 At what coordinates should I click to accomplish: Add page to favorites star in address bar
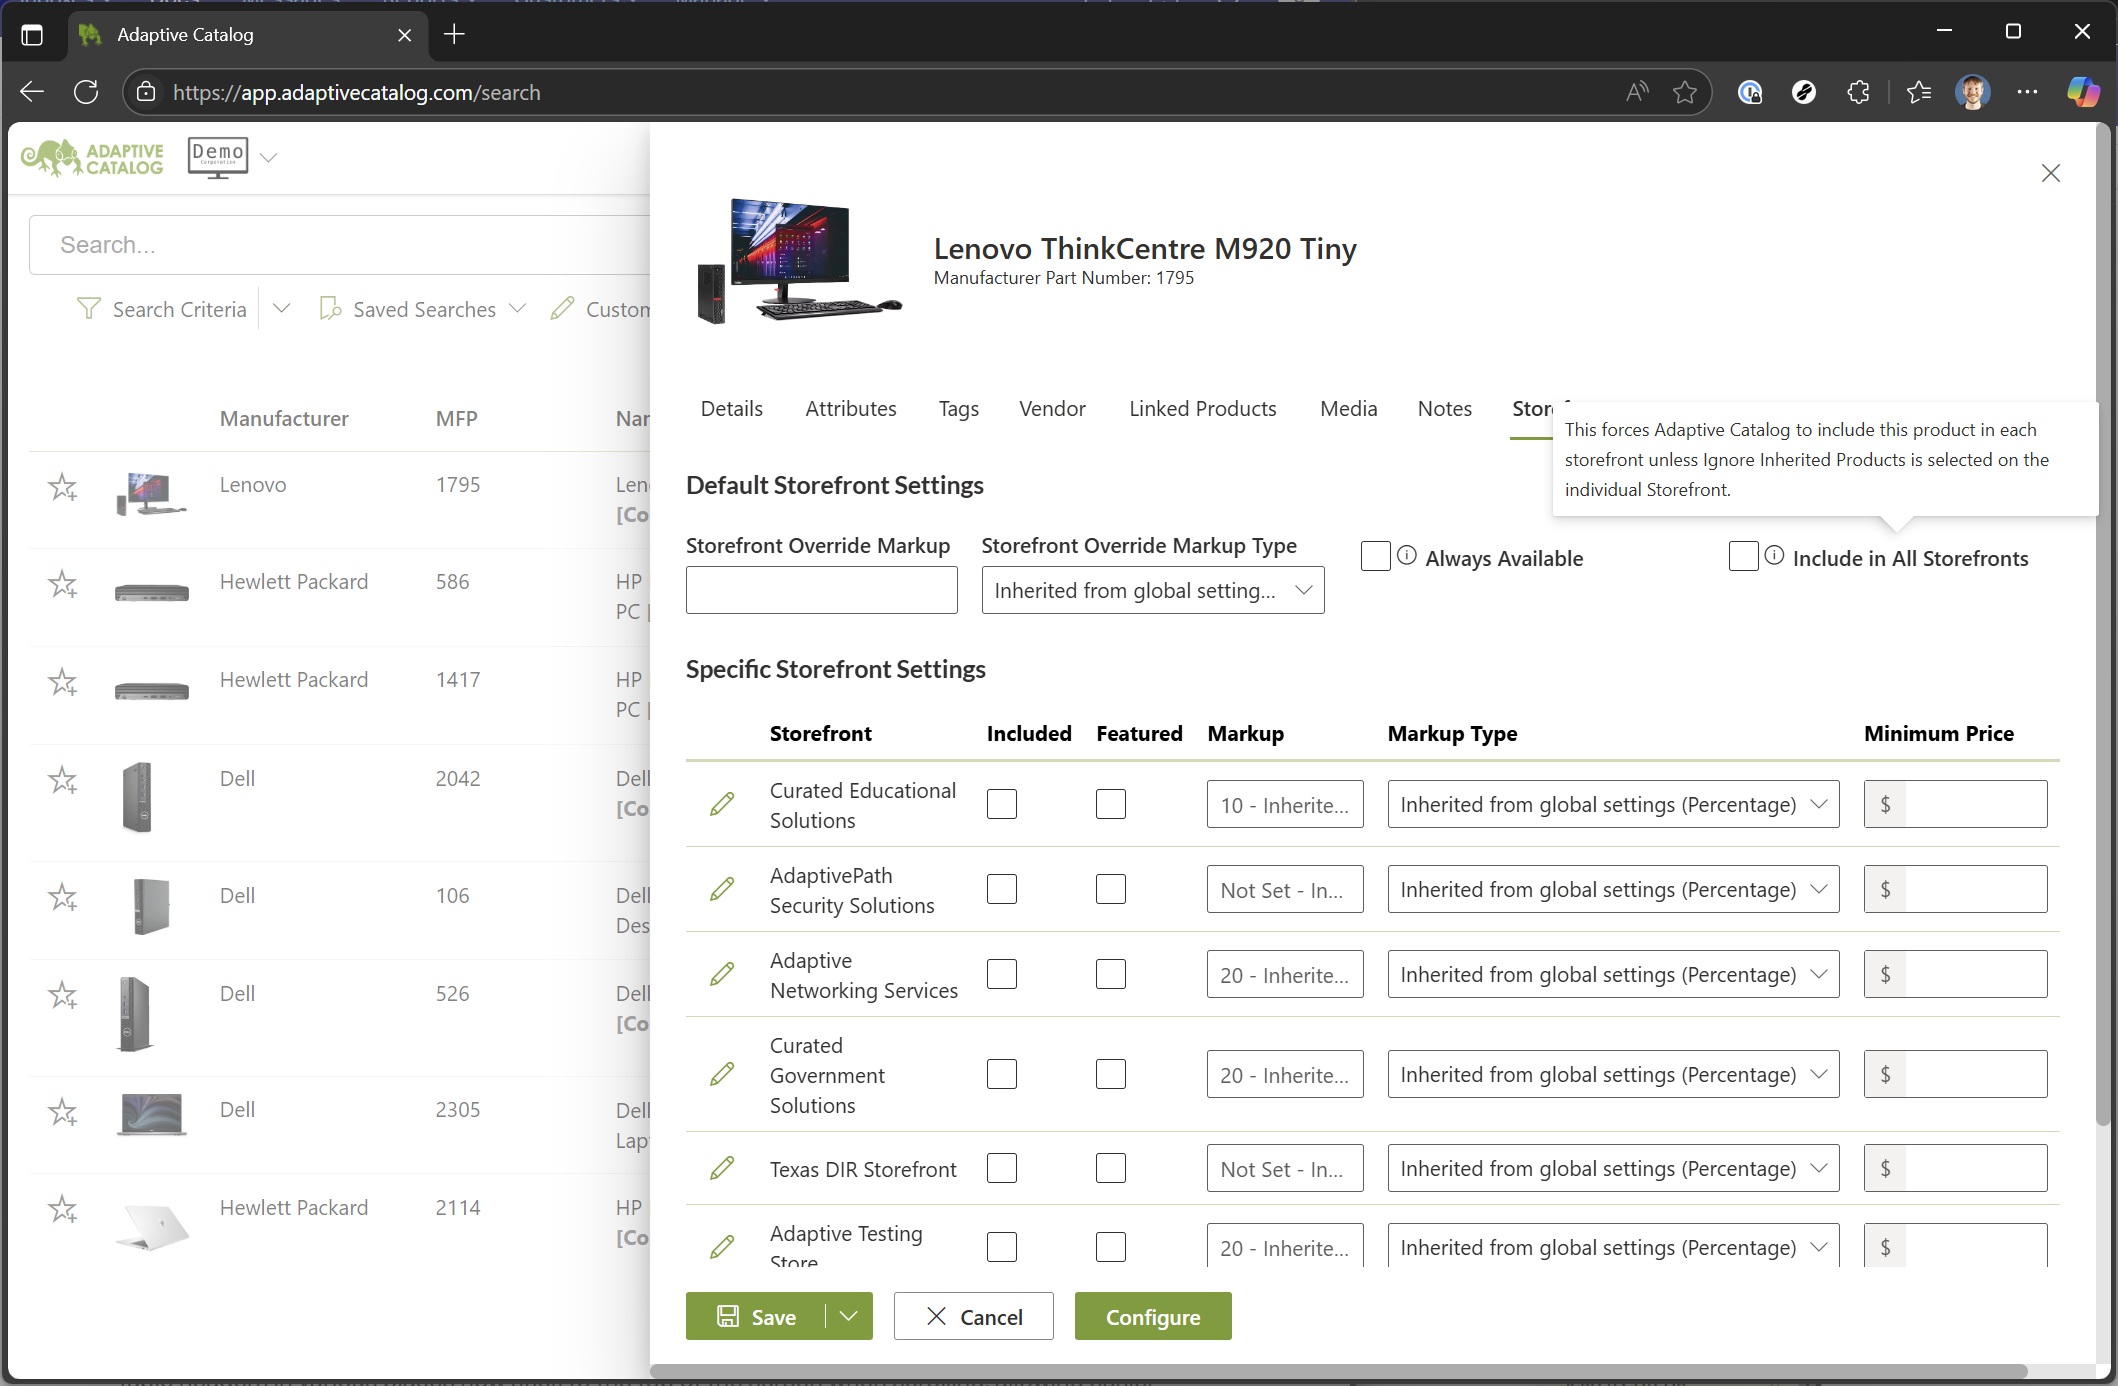[x=1685, y=92]
